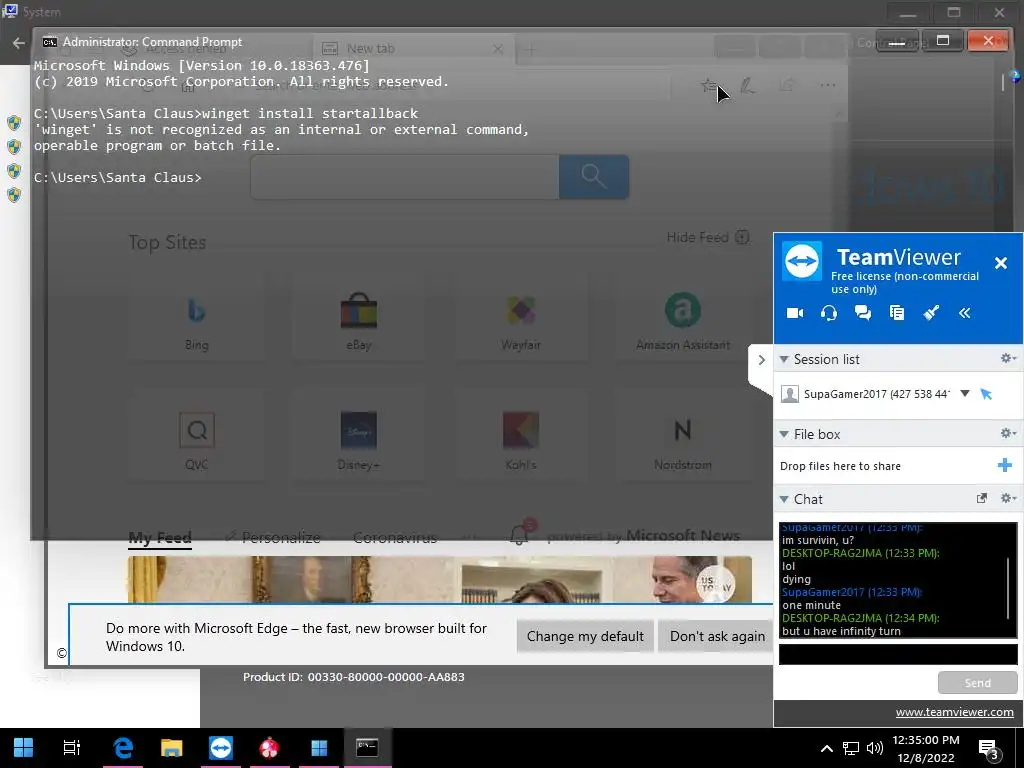This screenshot has height=768, width=1024.
Task: Select the Personalize tab
Action: [x=273, y=537]
